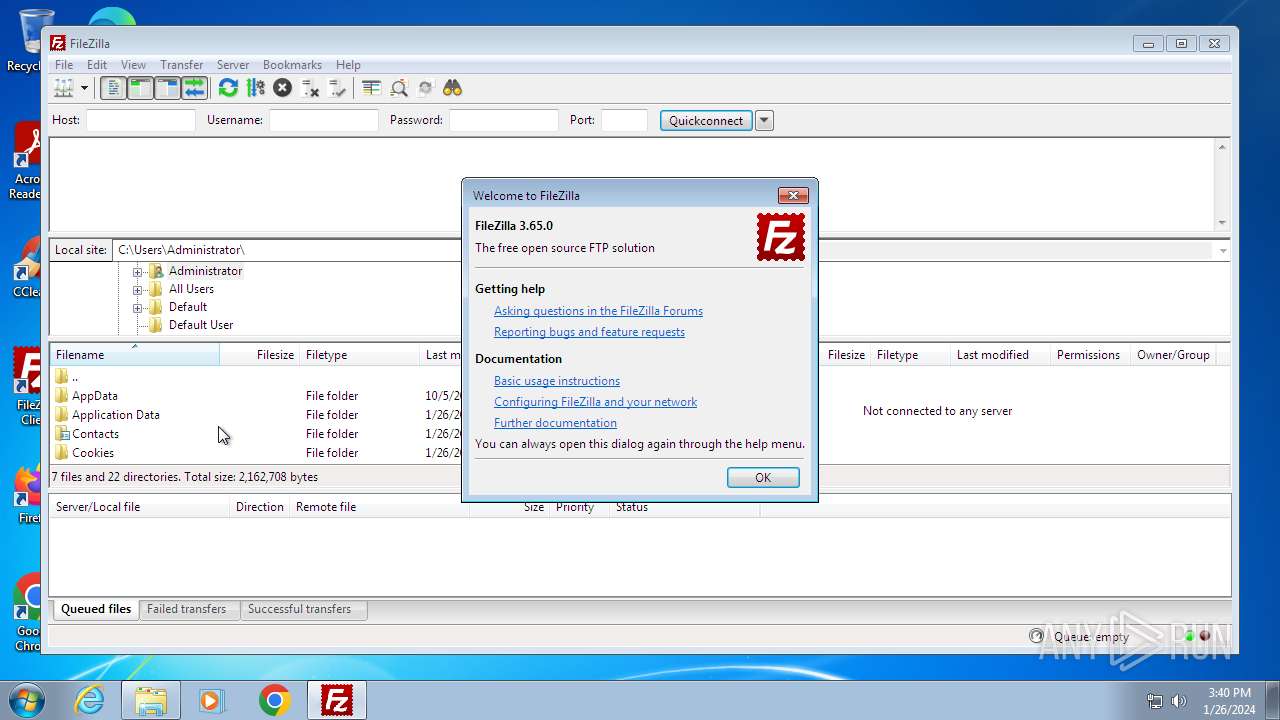Open Basic usage instructions link

point(557,381)
